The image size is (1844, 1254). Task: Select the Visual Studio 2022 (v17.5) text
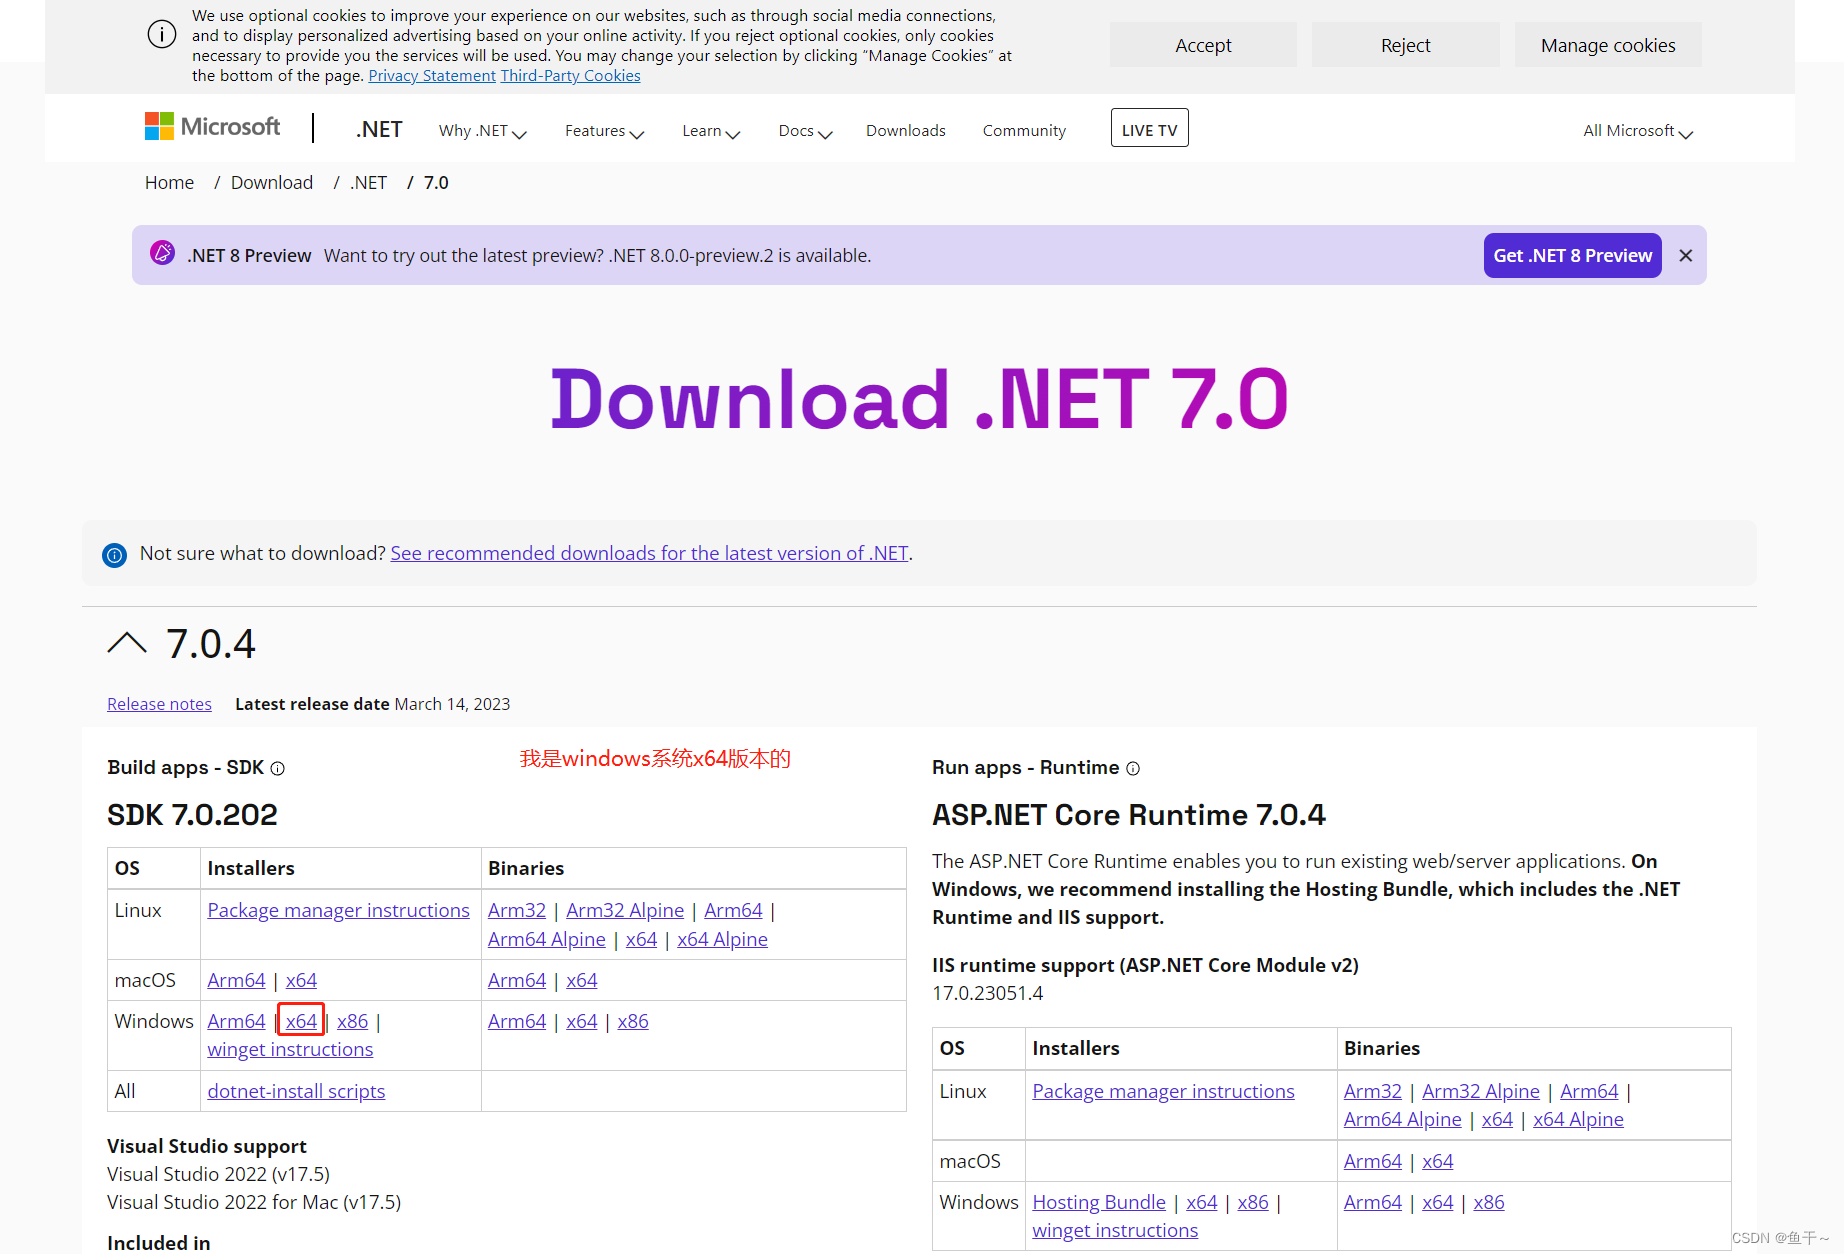(x=218, y=1174)
